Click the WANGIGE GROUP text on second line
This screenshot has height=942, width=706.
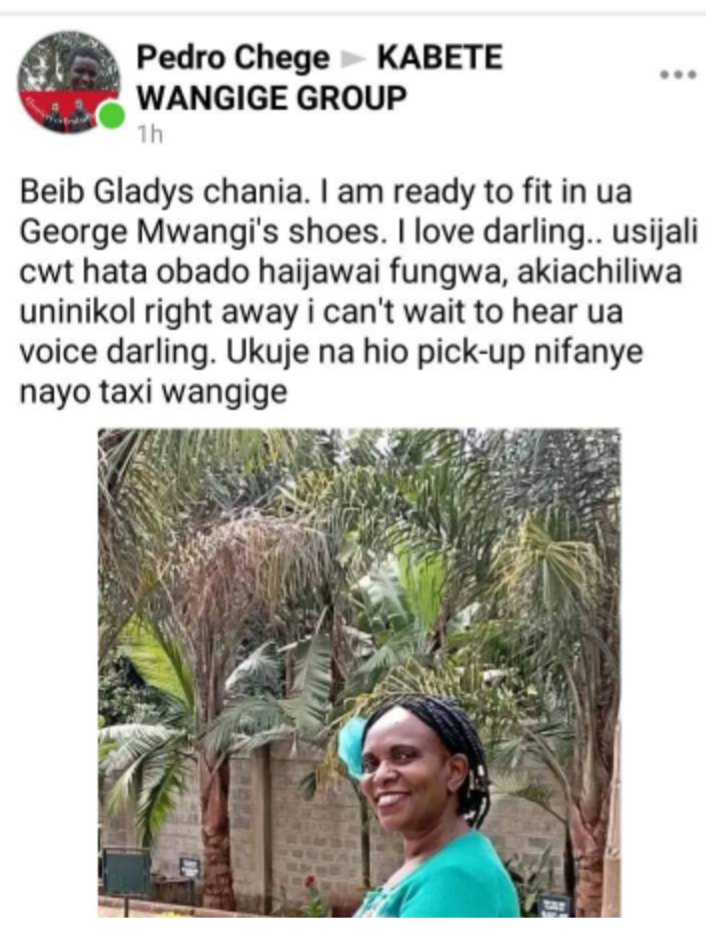(272, 98)
